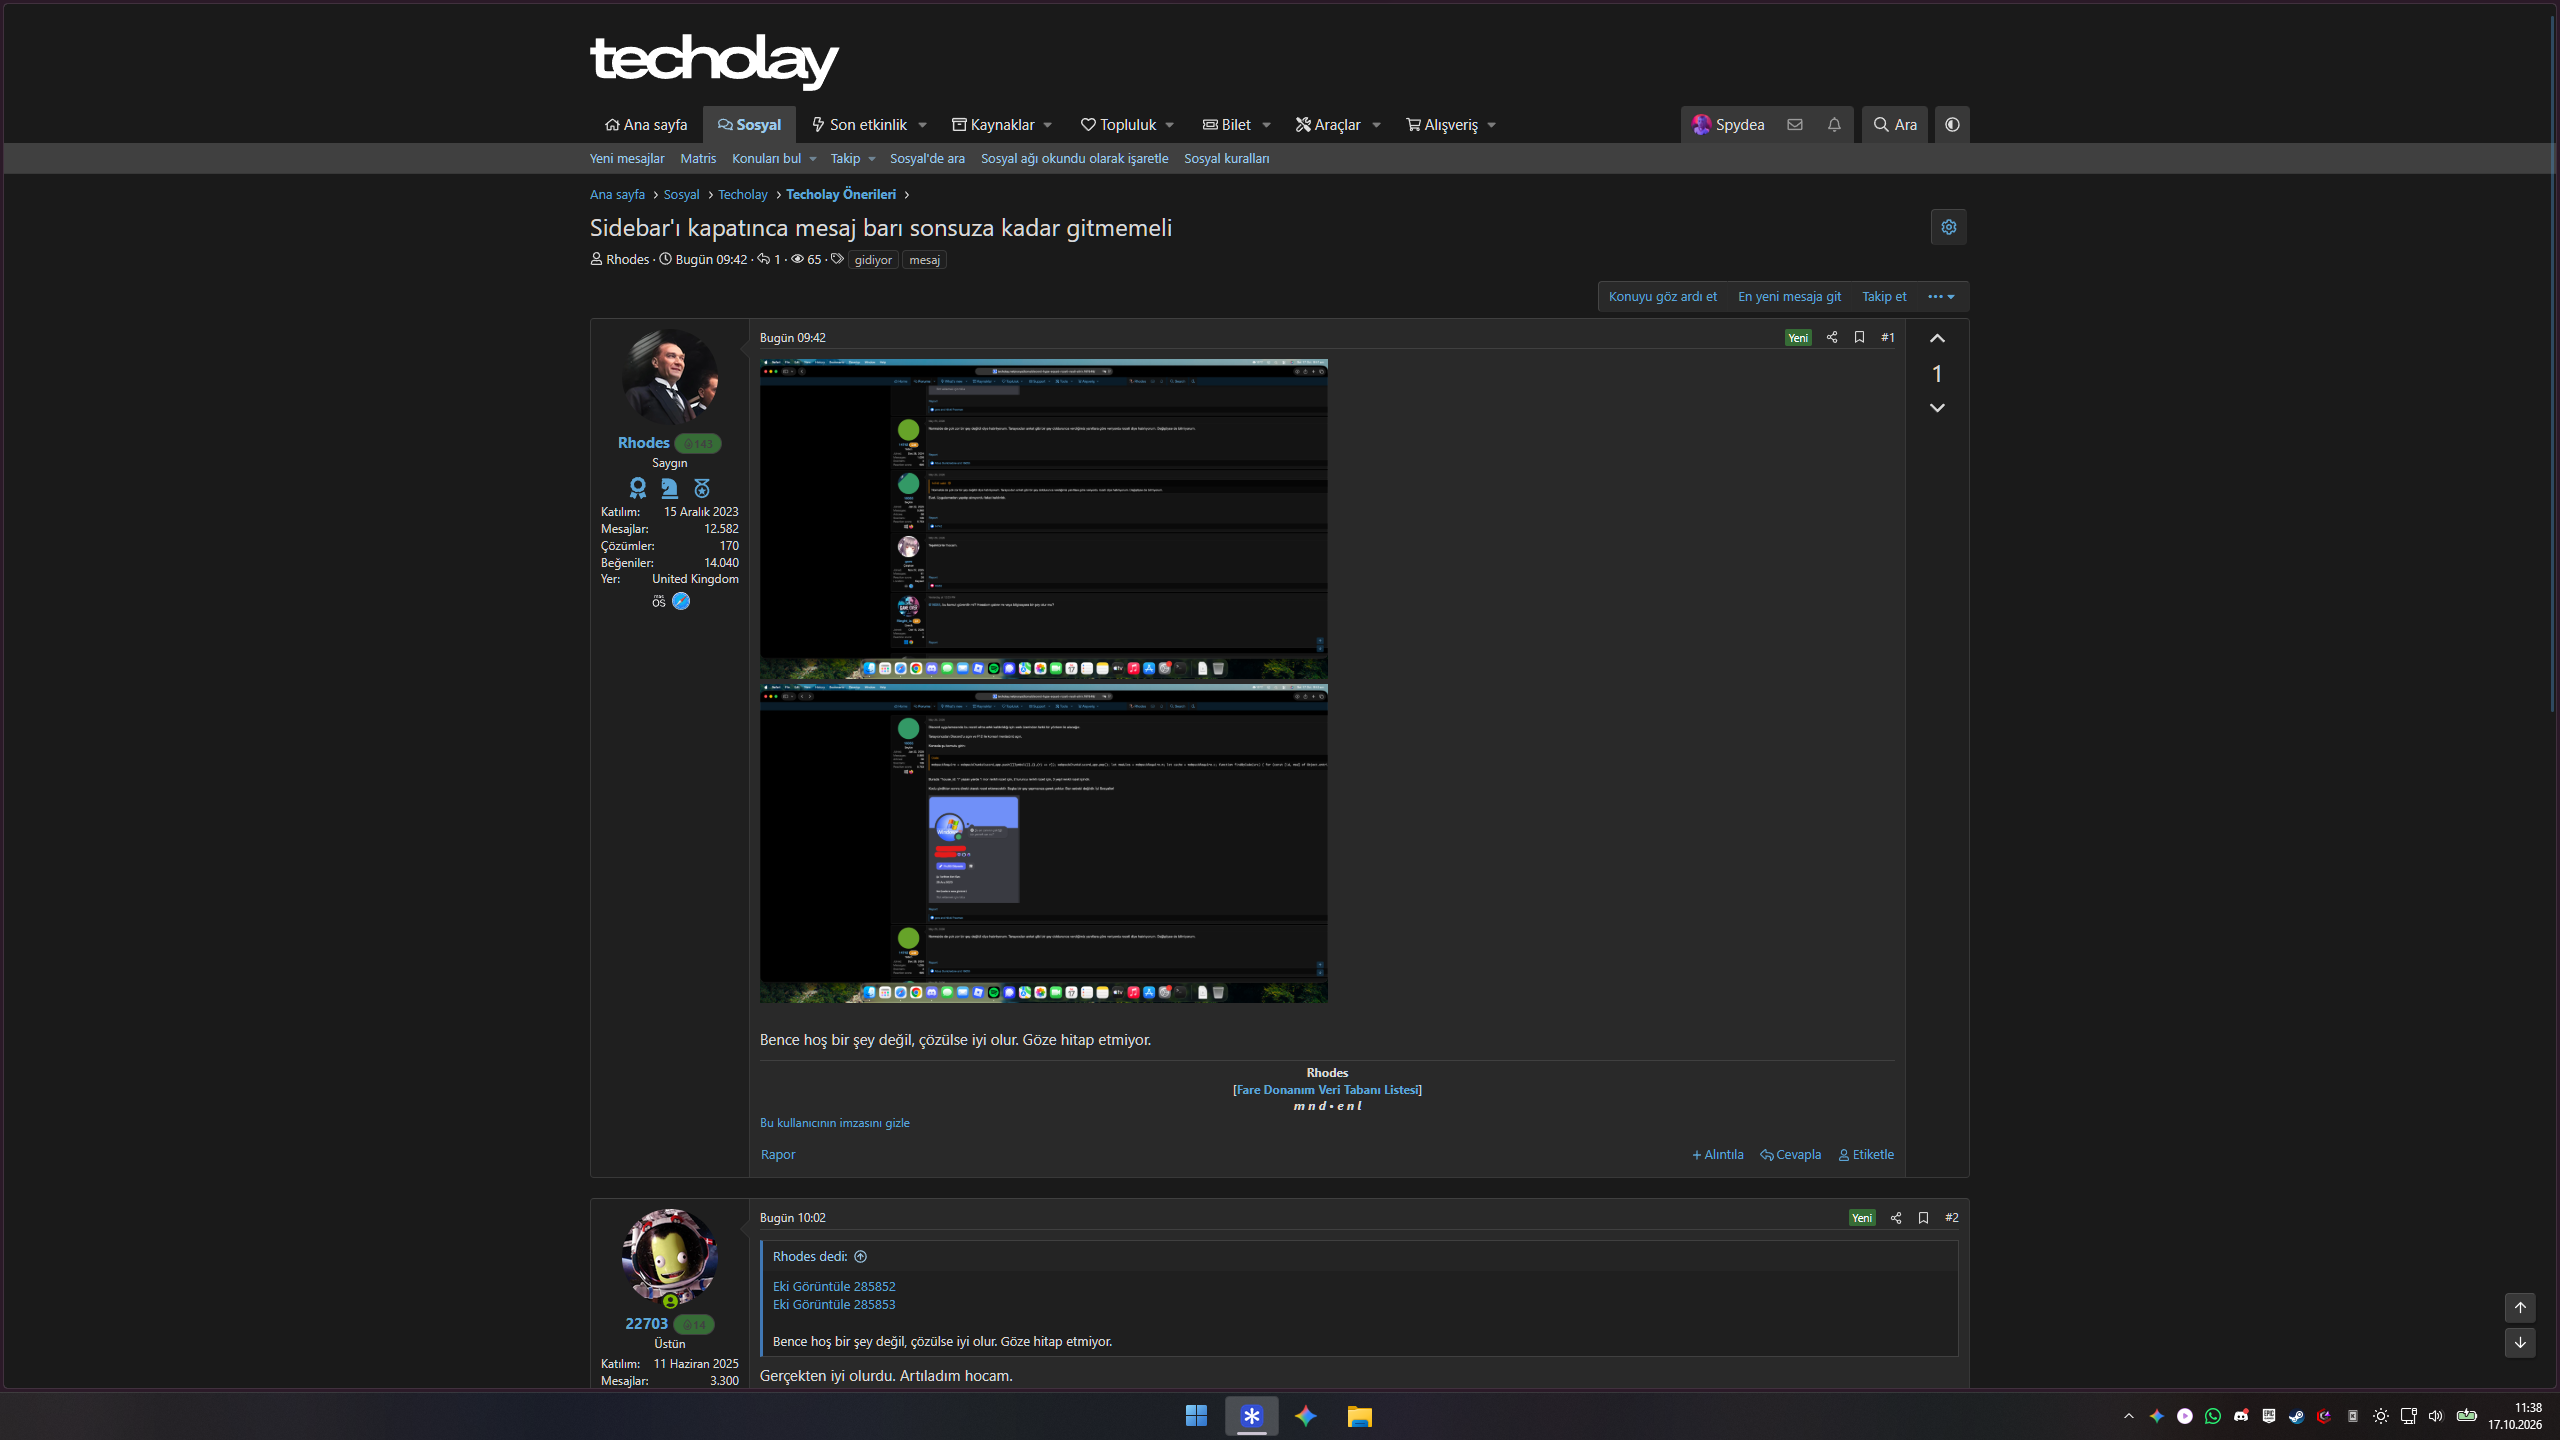Image resolution: width=2560 pixels, height=1440 pixels.
Task: Click Cevapla on post #1
Action: click(x=1791, y=1155)
